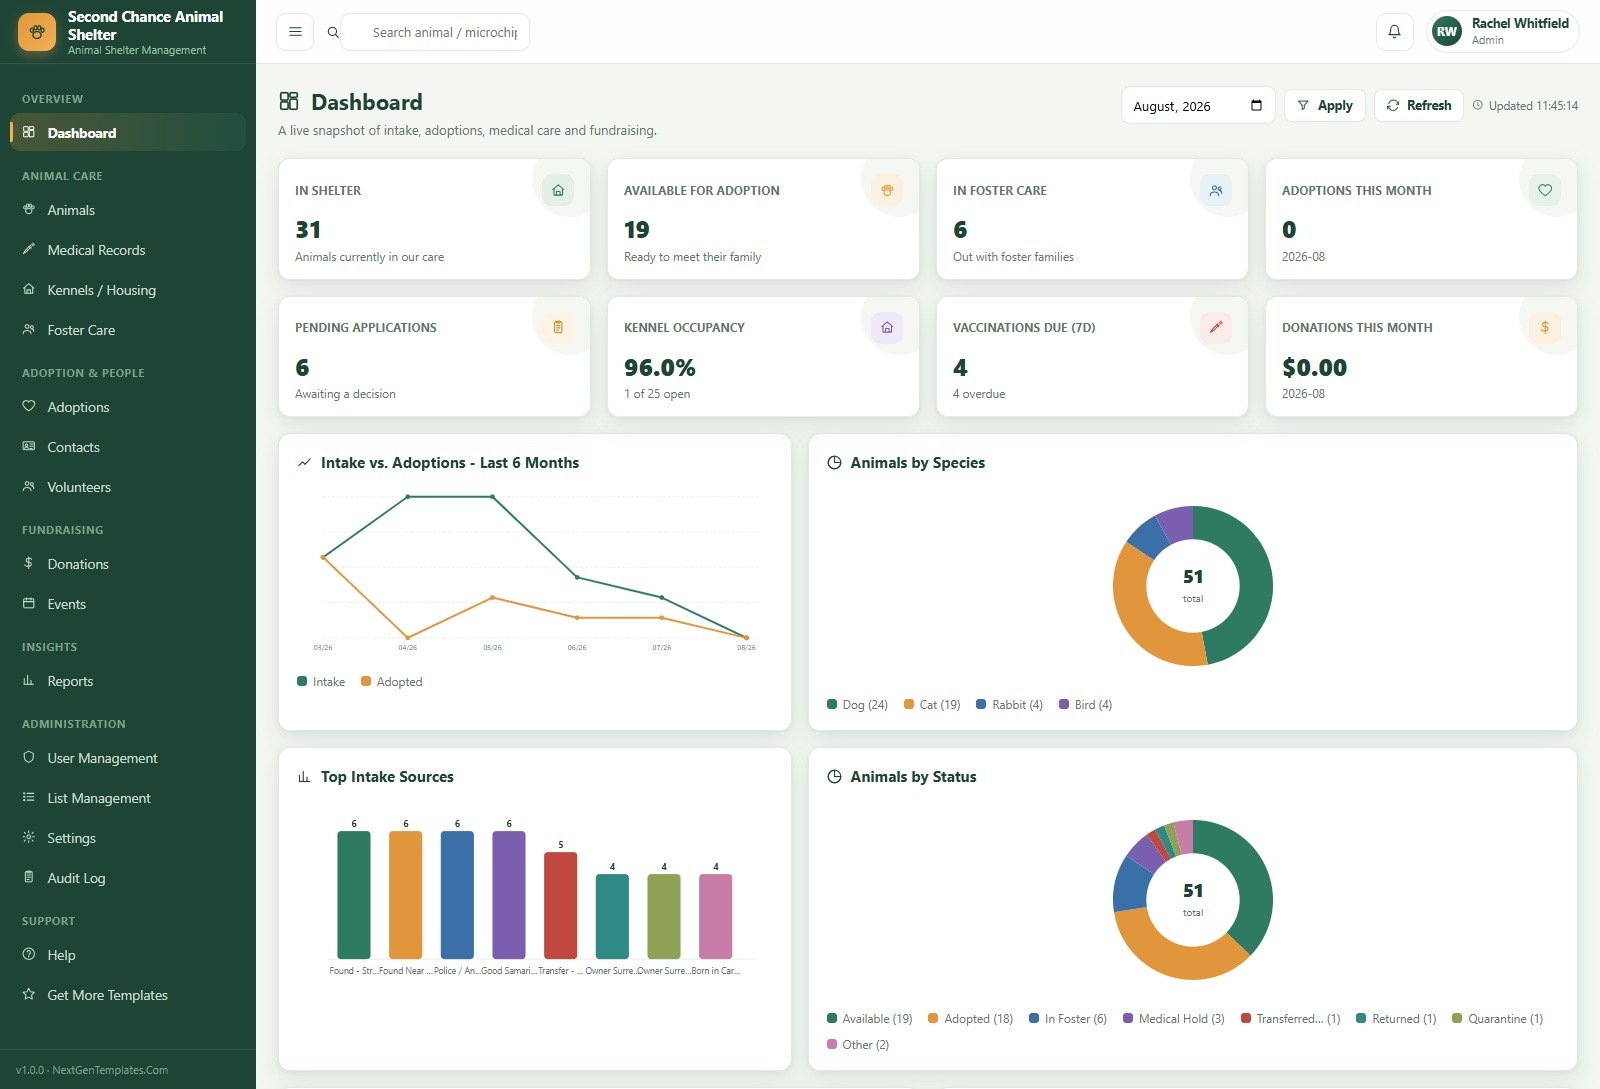Click the Apply filter button
Image resolution: width=1600 pixels, height=1089 pixels.
point(1324,106)
